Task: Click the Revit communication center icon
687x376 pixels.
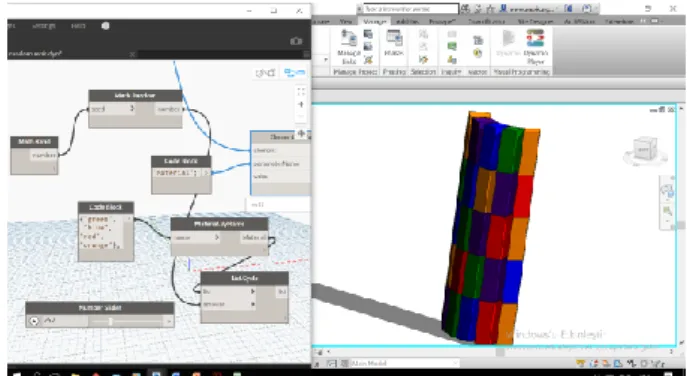Action: point(478,9)
